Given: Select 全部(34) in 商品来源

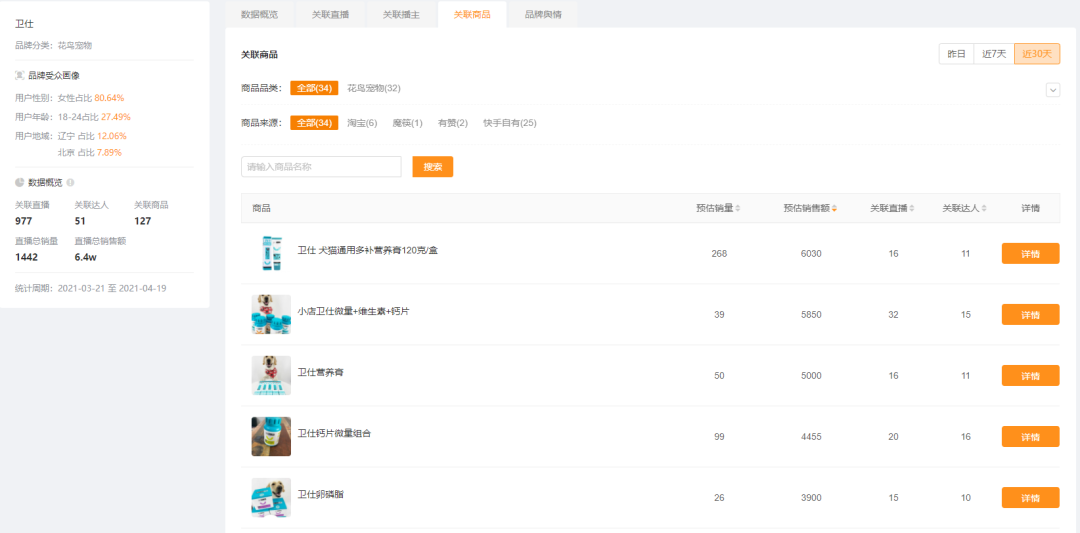Looking at the screenshot, I should 314,123.
